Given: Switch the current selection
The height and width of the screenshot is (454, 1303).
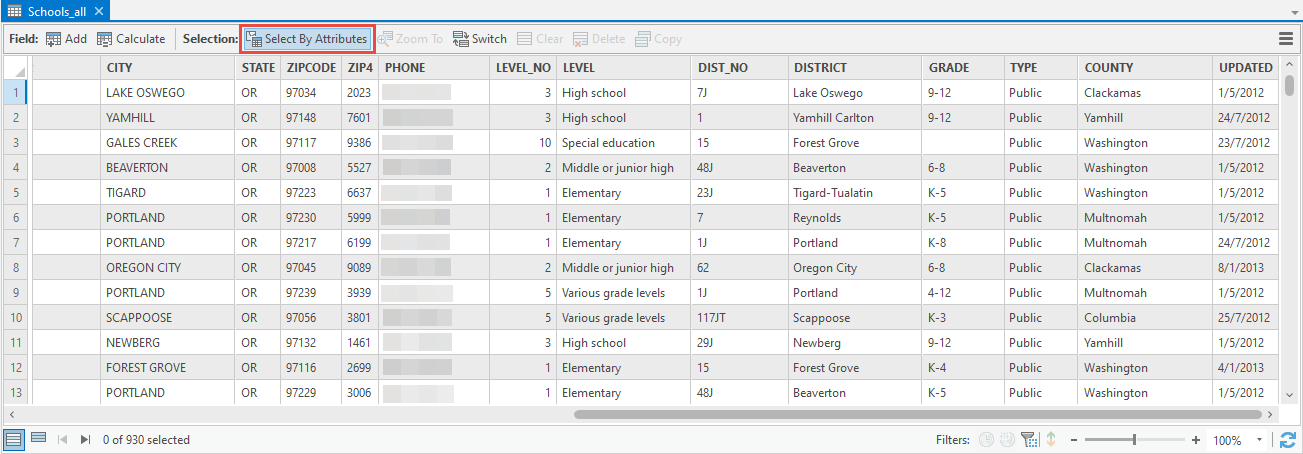Looking at the screenshot, I should click(x=480, y=39).
